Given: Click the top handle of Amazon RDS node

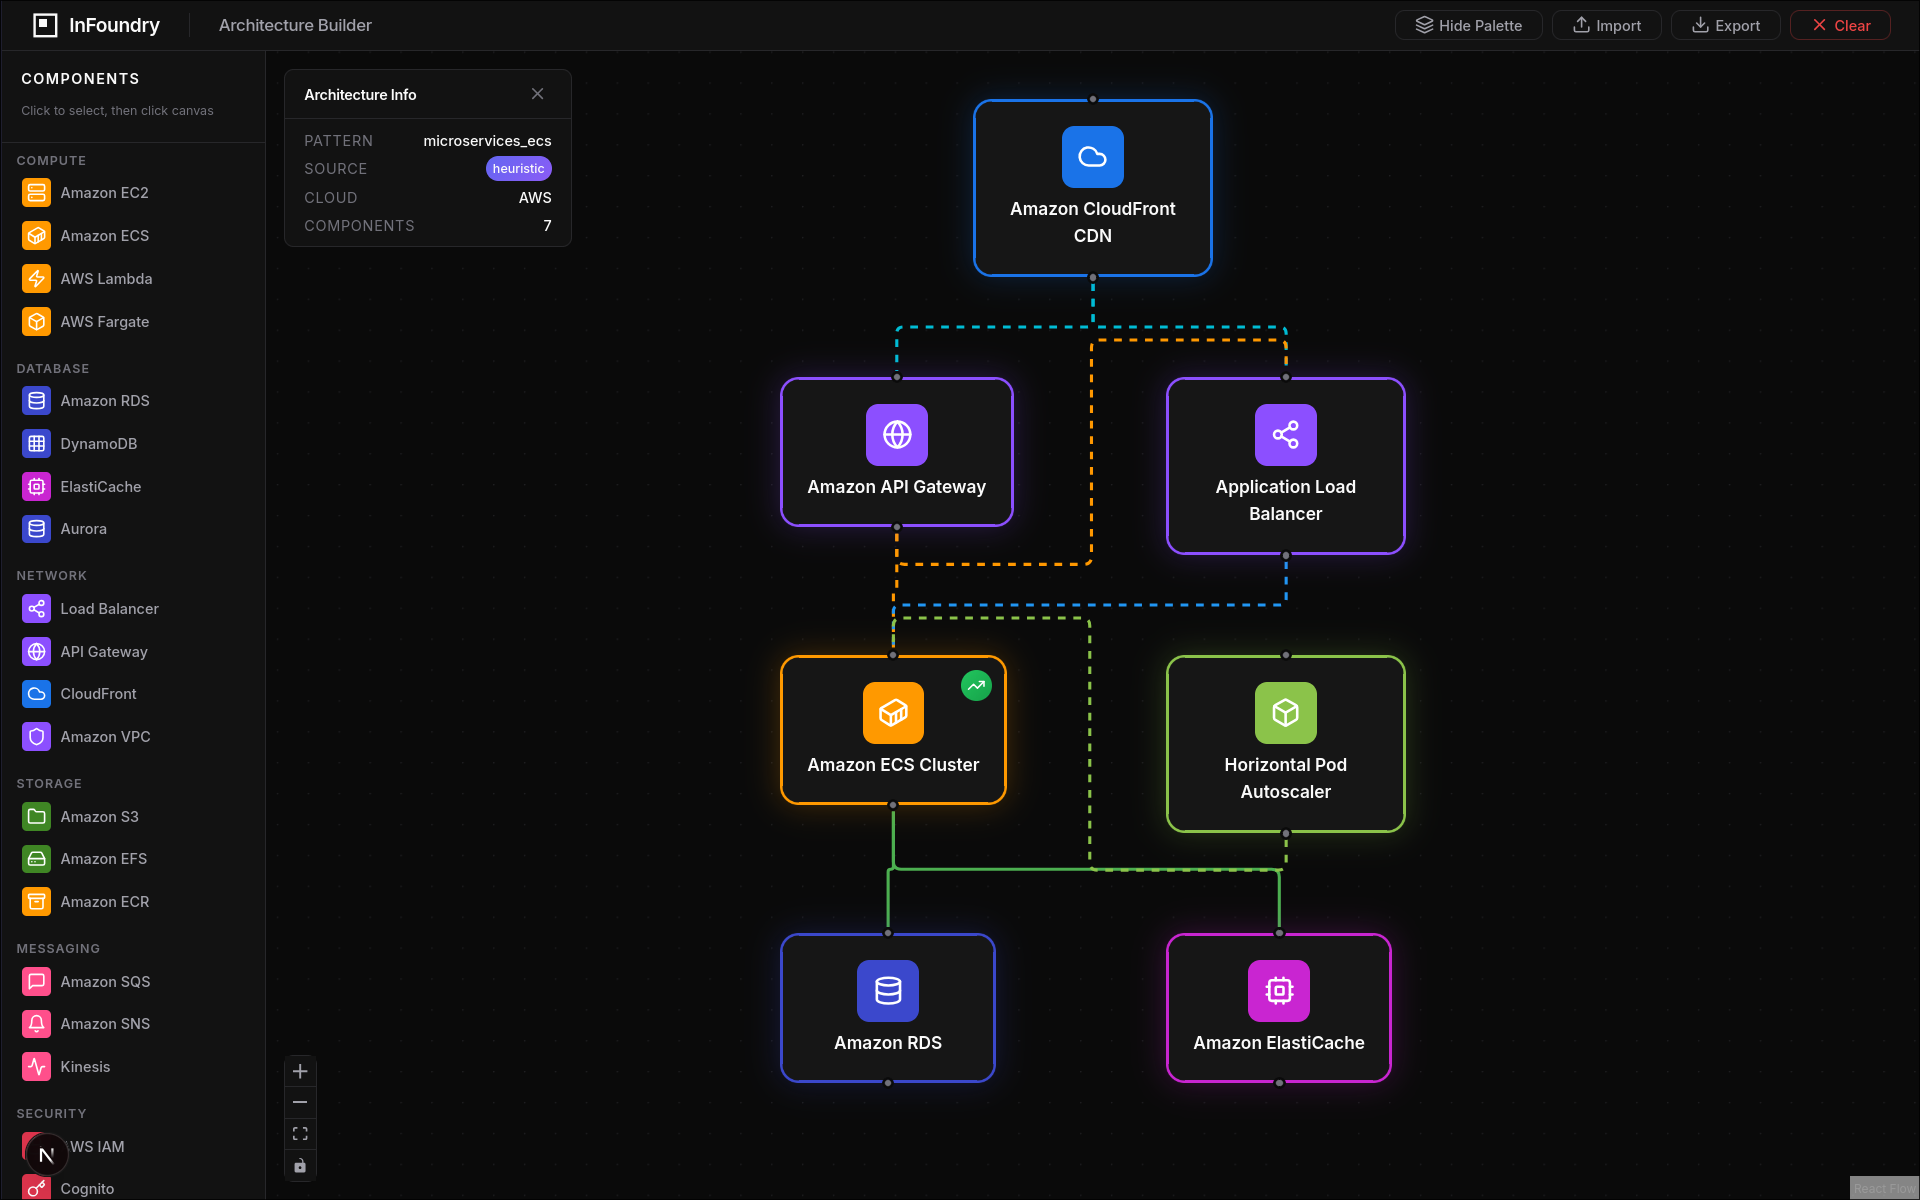Looking at the screenshot, I should (x=888, y=933).
